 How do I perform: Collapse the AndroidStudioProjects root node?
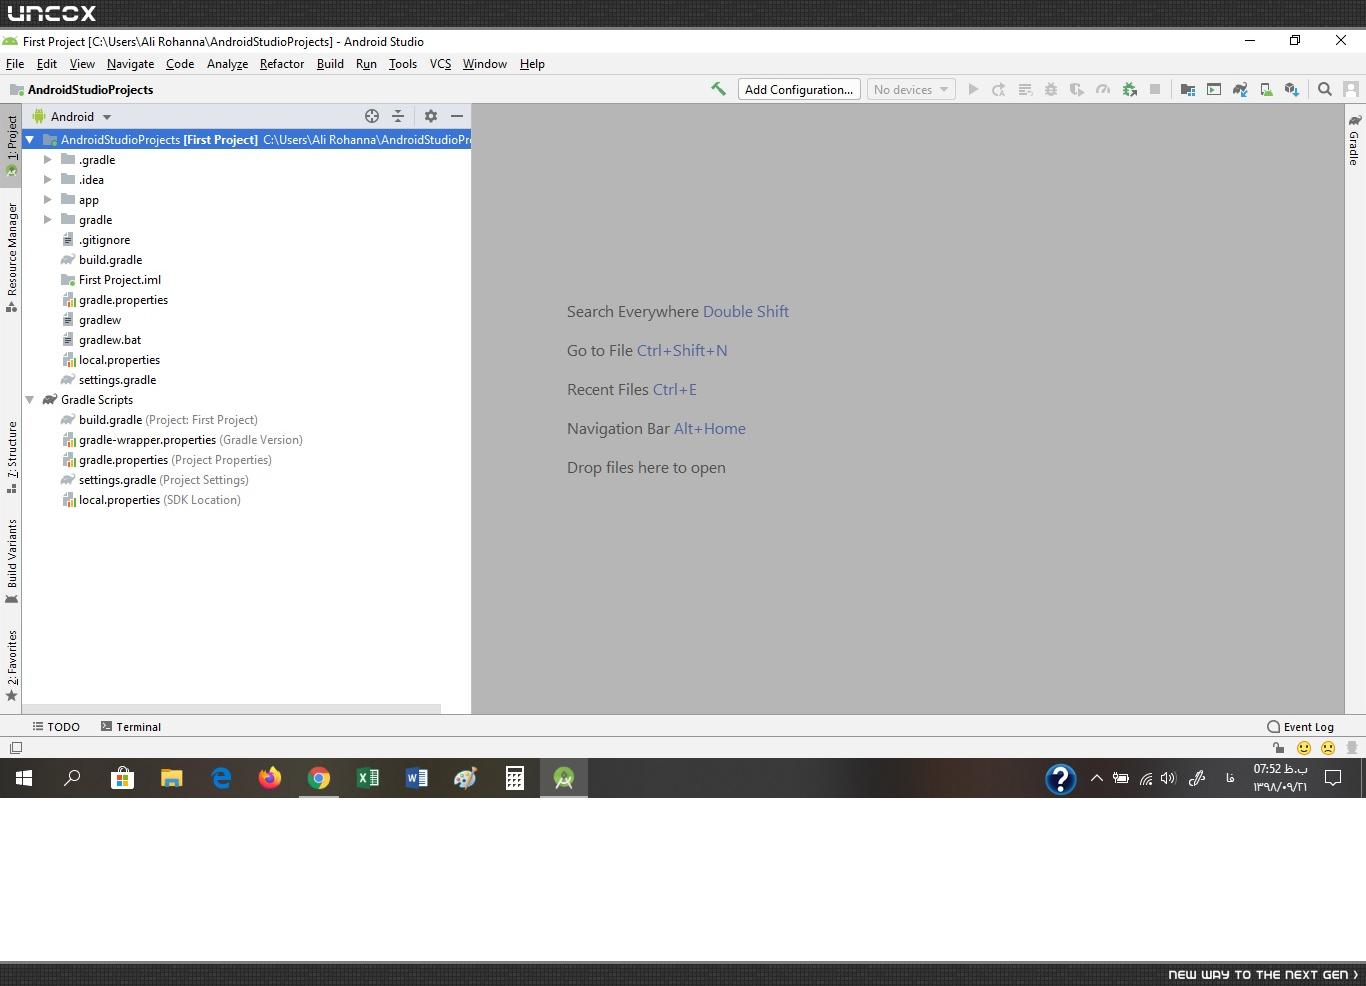click(x=30, y=139)
